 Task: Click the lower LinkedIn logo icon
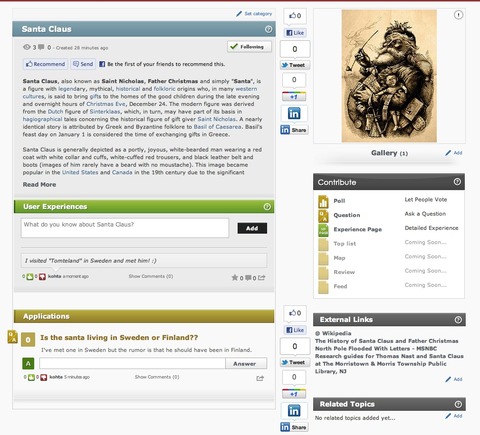pyautogui.click(x=294, y=411)
